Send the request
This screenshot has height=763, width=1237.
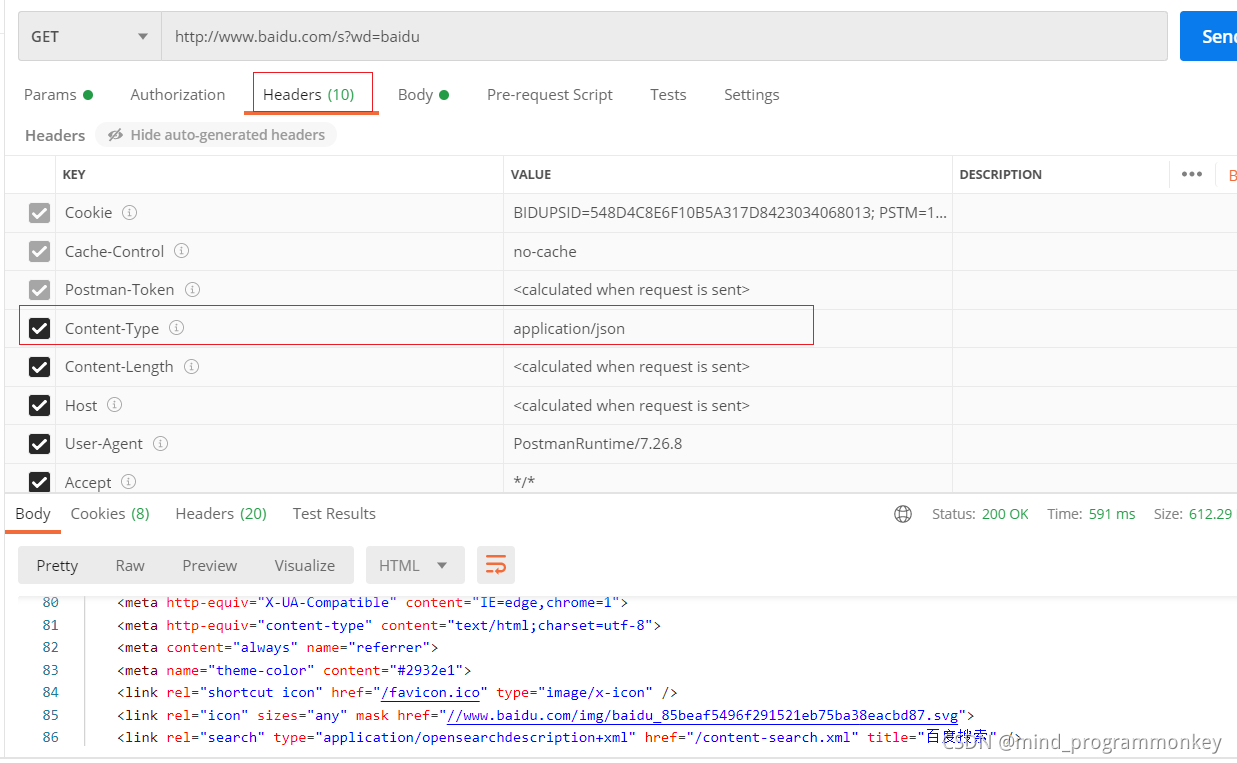tap(1208, 36)
